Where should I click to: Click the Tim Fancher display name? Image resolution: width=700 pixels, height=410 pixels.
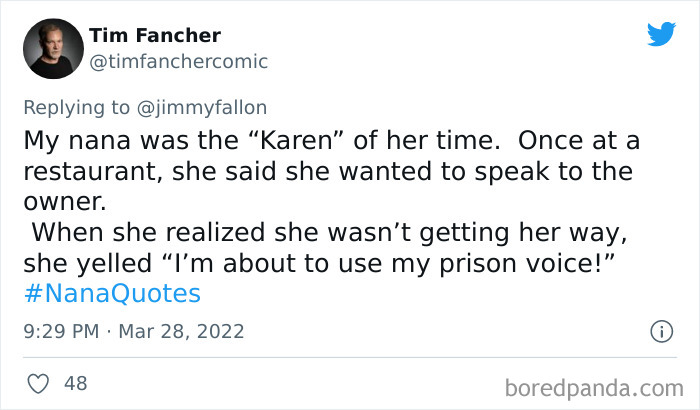(x=155, y=35)
